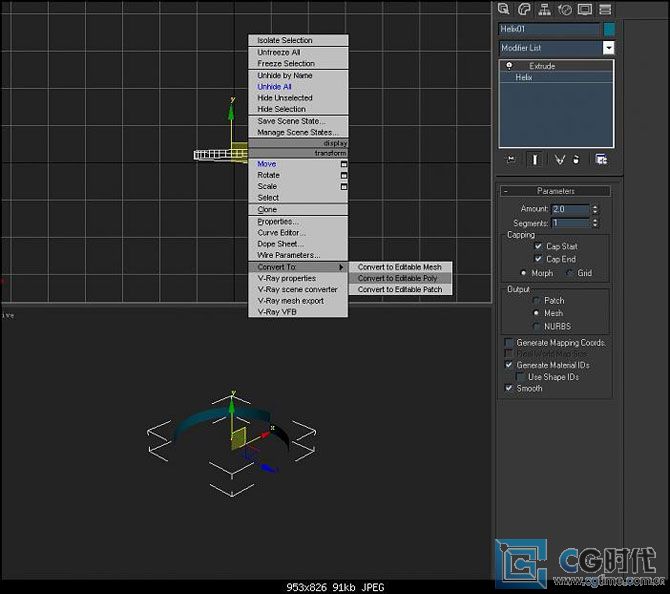
Task: Open the Utilities command panel tab
Action: 605,9
